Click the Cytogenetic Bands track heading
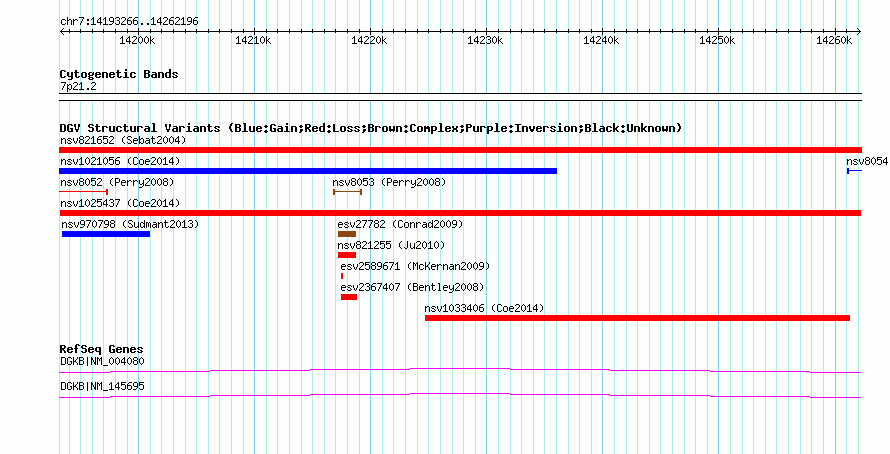This screenshot has height=454, width=890. [119, 74]
